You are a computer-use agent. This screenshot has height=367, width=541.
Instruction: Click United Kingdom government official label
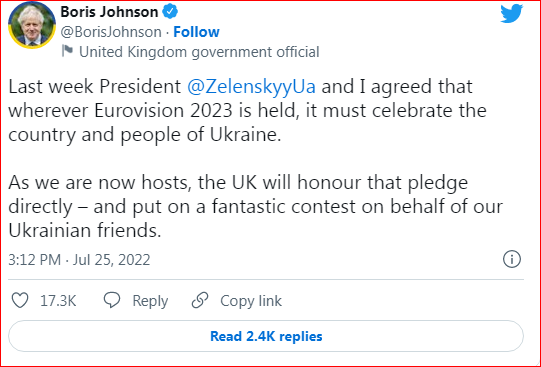[199, 52]
